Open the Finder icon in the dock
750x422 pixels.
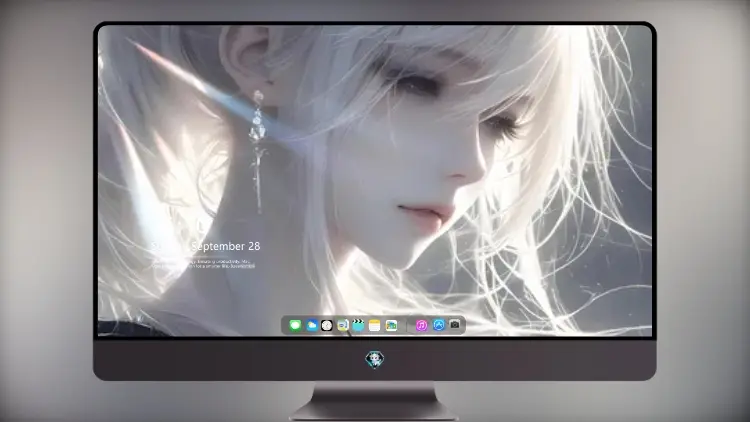tap(342, 325)
